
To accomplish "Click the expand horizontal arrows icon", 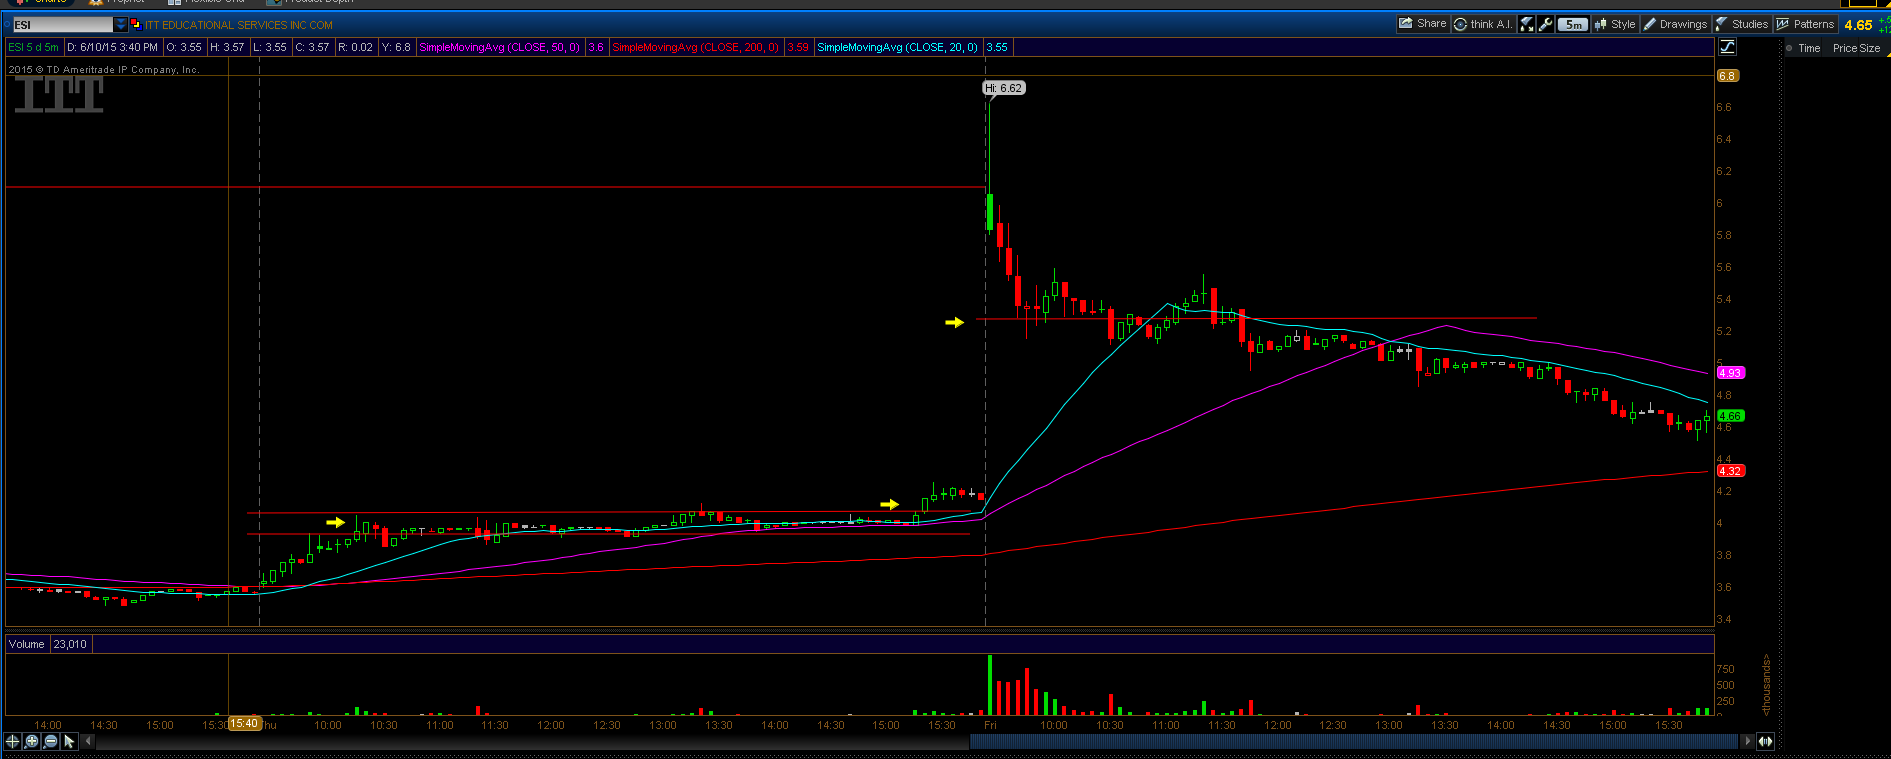I will [1765, 741].
